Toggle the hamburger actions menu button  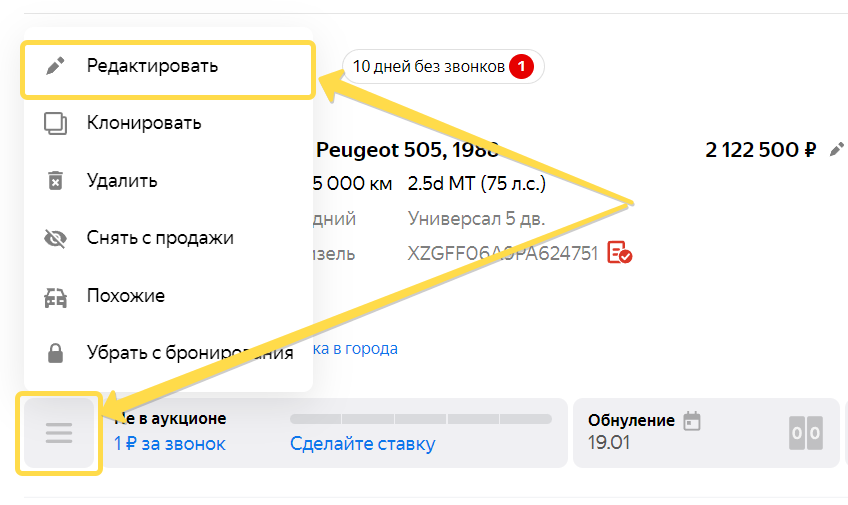click(x=59, y=433)
